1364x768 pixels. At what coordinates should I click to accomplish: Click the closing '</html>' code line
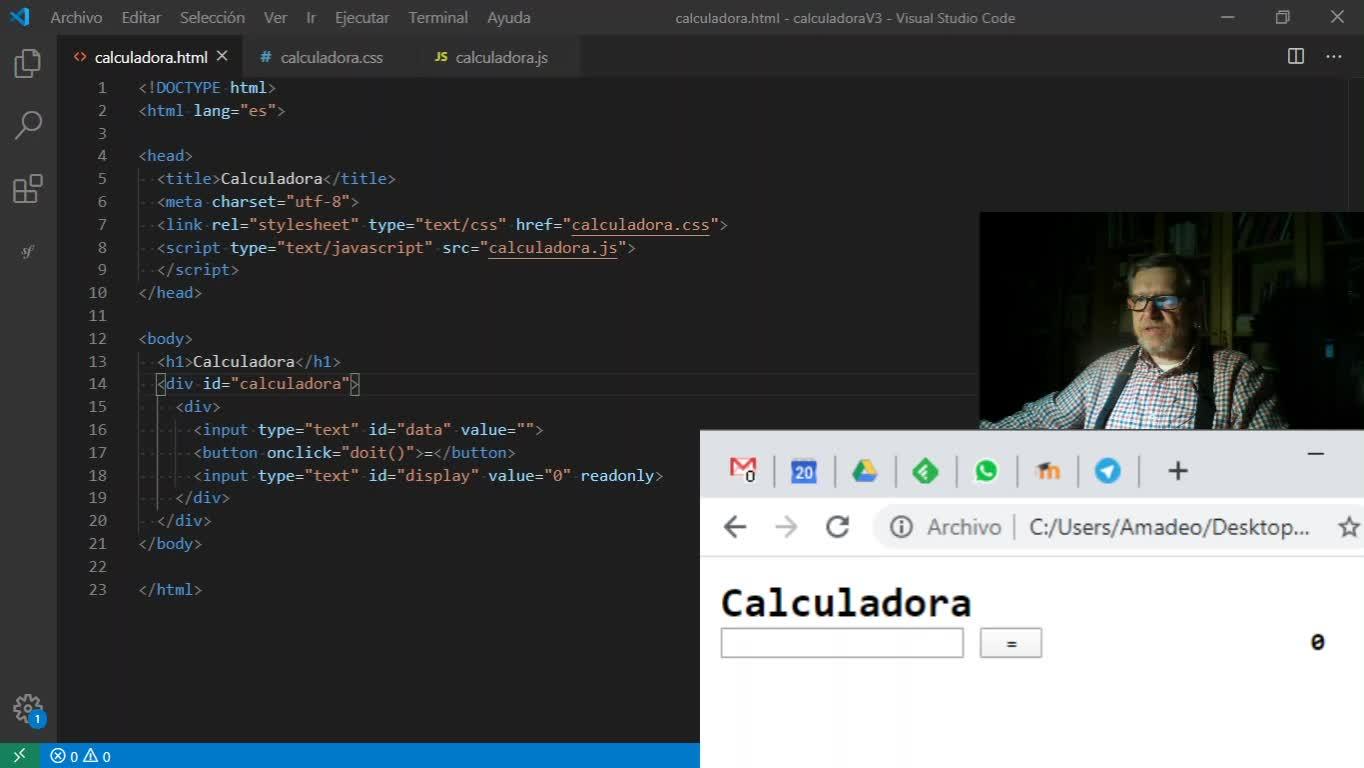pyautogui.click(x=170, y=590)
